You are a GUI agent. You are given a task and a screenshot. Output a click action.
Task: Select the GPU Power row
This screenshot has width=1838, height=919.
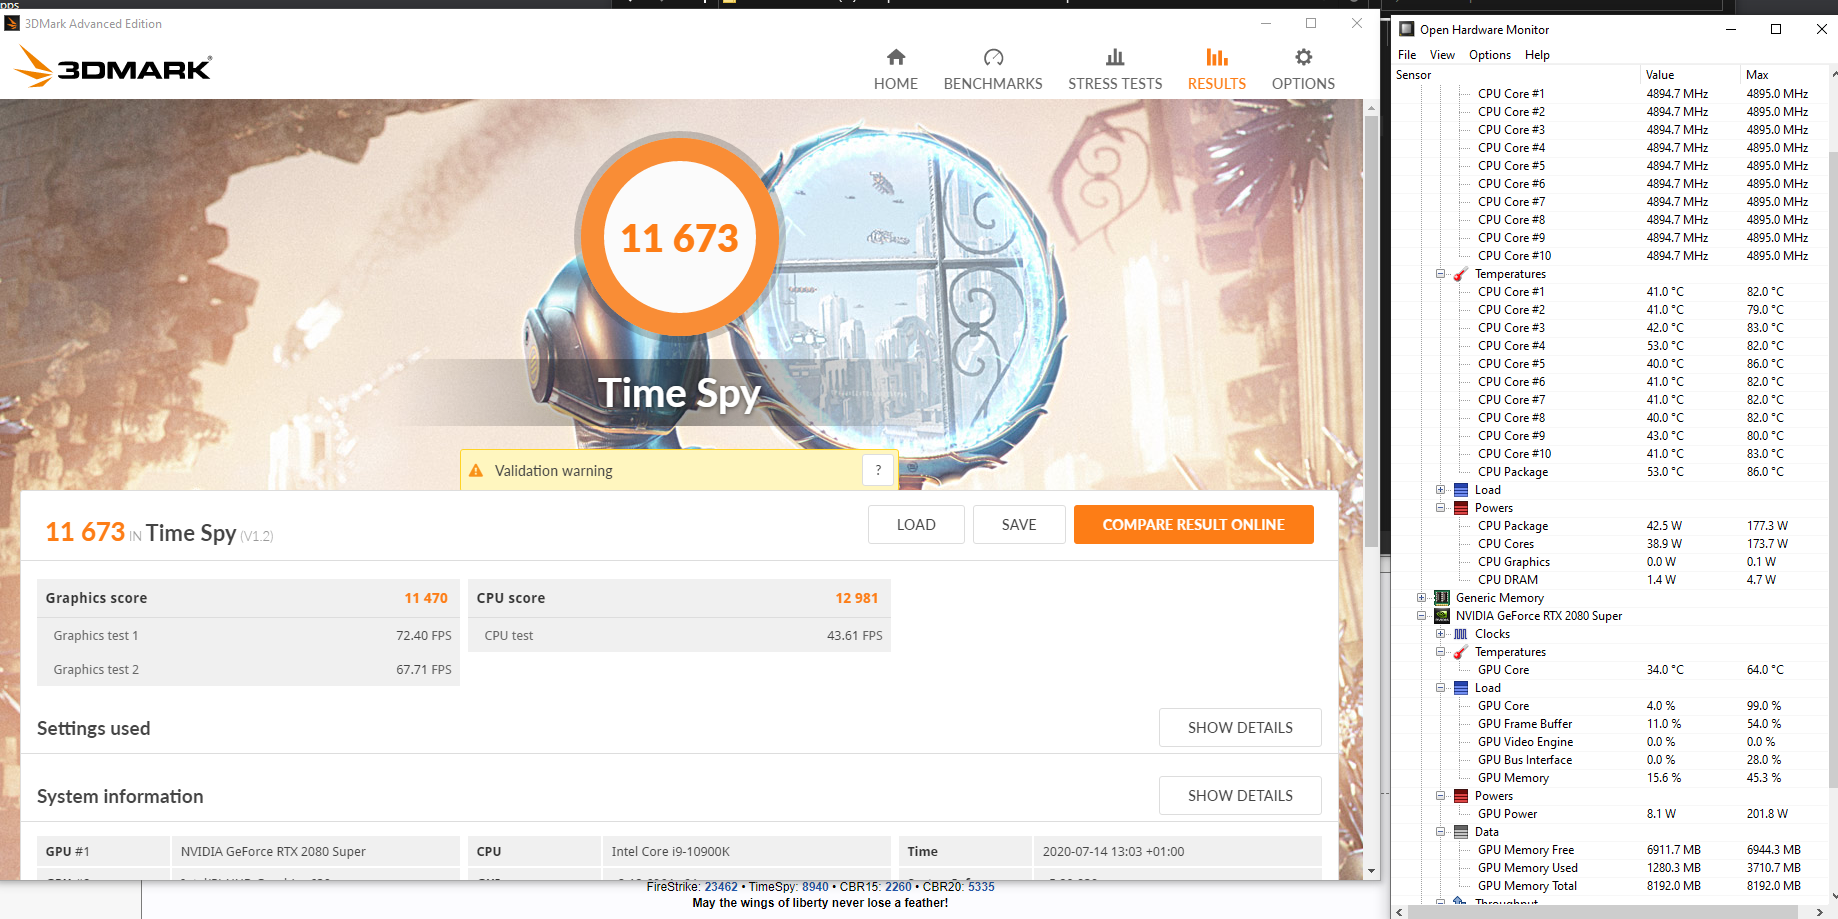point(1610,814)
